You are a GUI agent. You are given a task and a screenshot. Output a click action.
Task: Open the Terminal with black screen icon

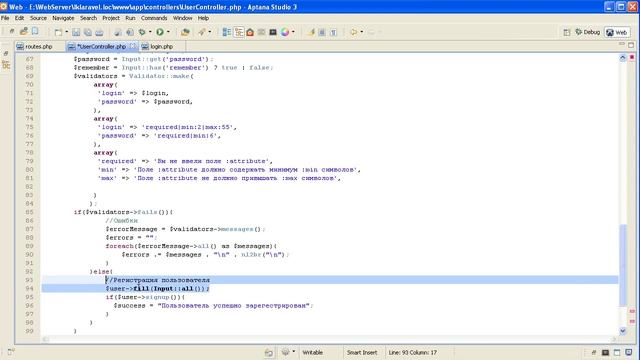coord(273,32)
